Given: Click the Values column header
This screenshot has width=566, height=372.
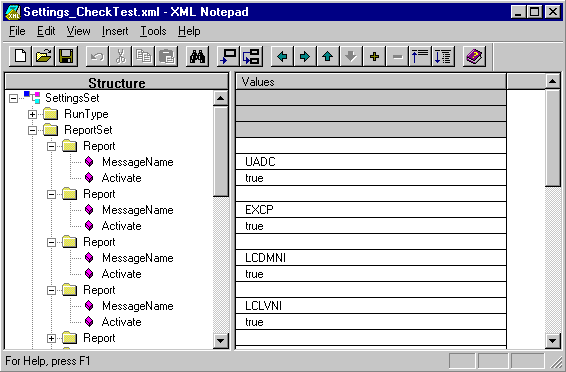Looking at the screenshot, I should click(x=371, y=82).
